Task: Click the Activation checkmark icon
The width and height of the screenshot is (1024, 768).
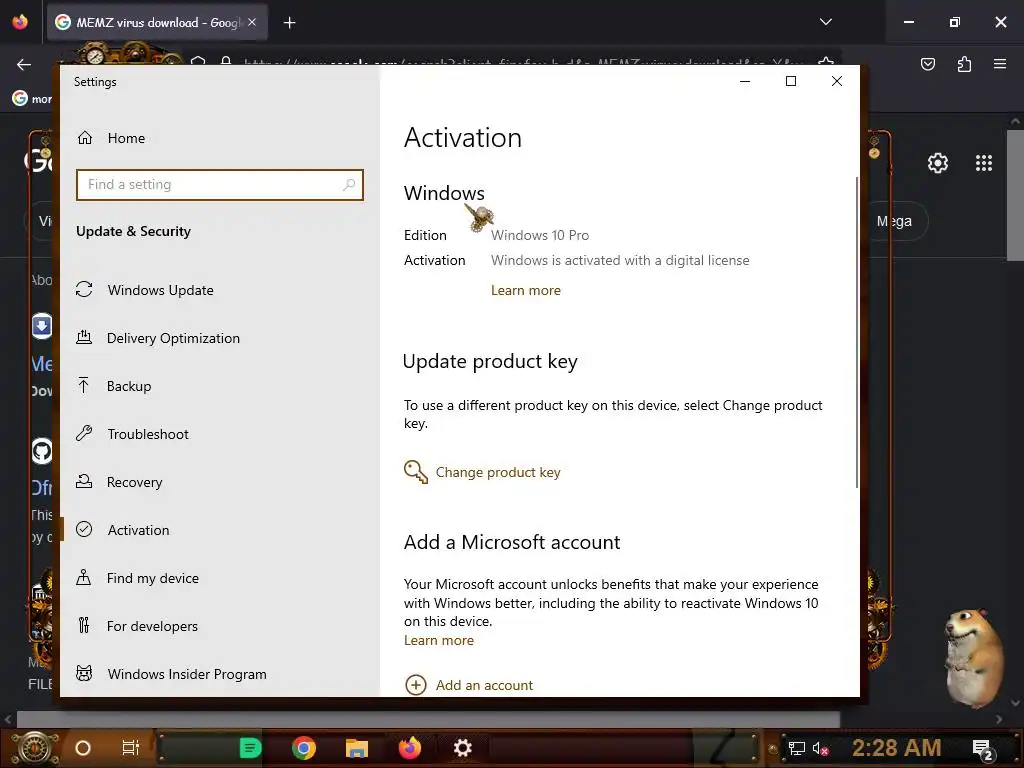Action: click(84, 529)
